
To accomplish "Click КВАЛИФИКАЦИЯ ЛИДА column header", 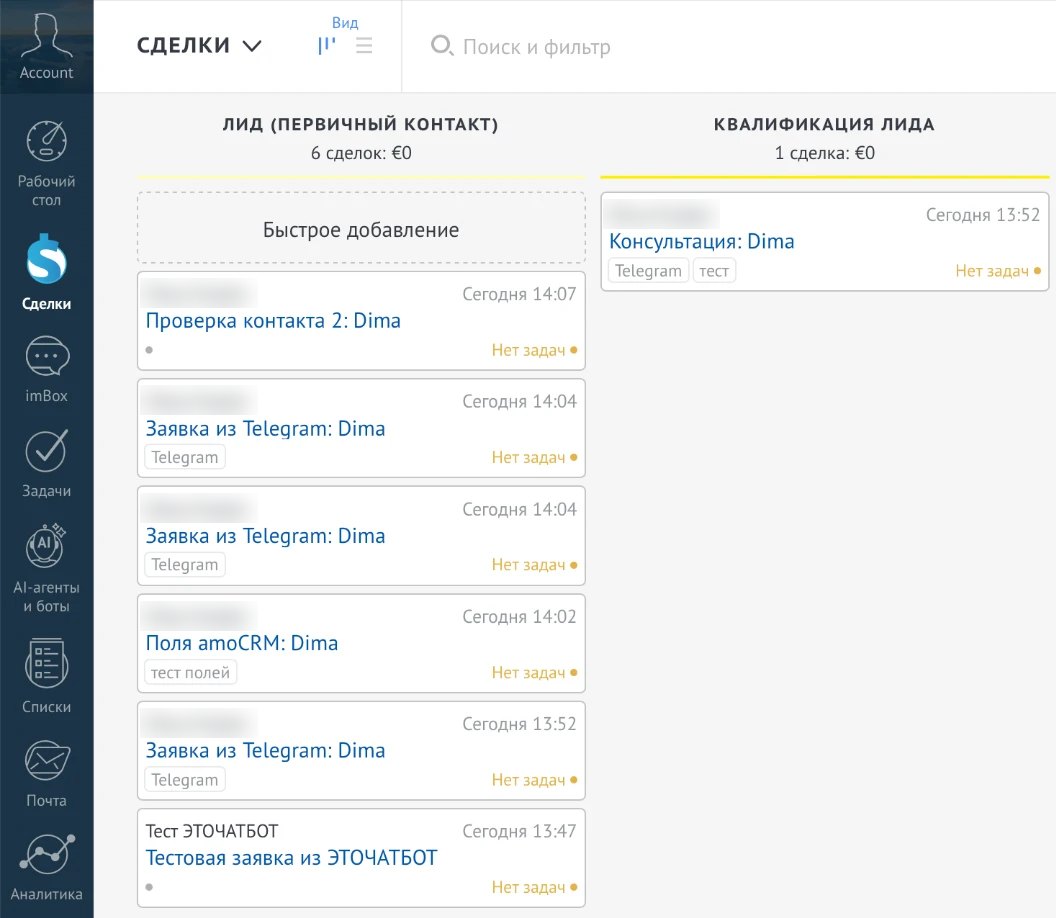I will (824, 125).
